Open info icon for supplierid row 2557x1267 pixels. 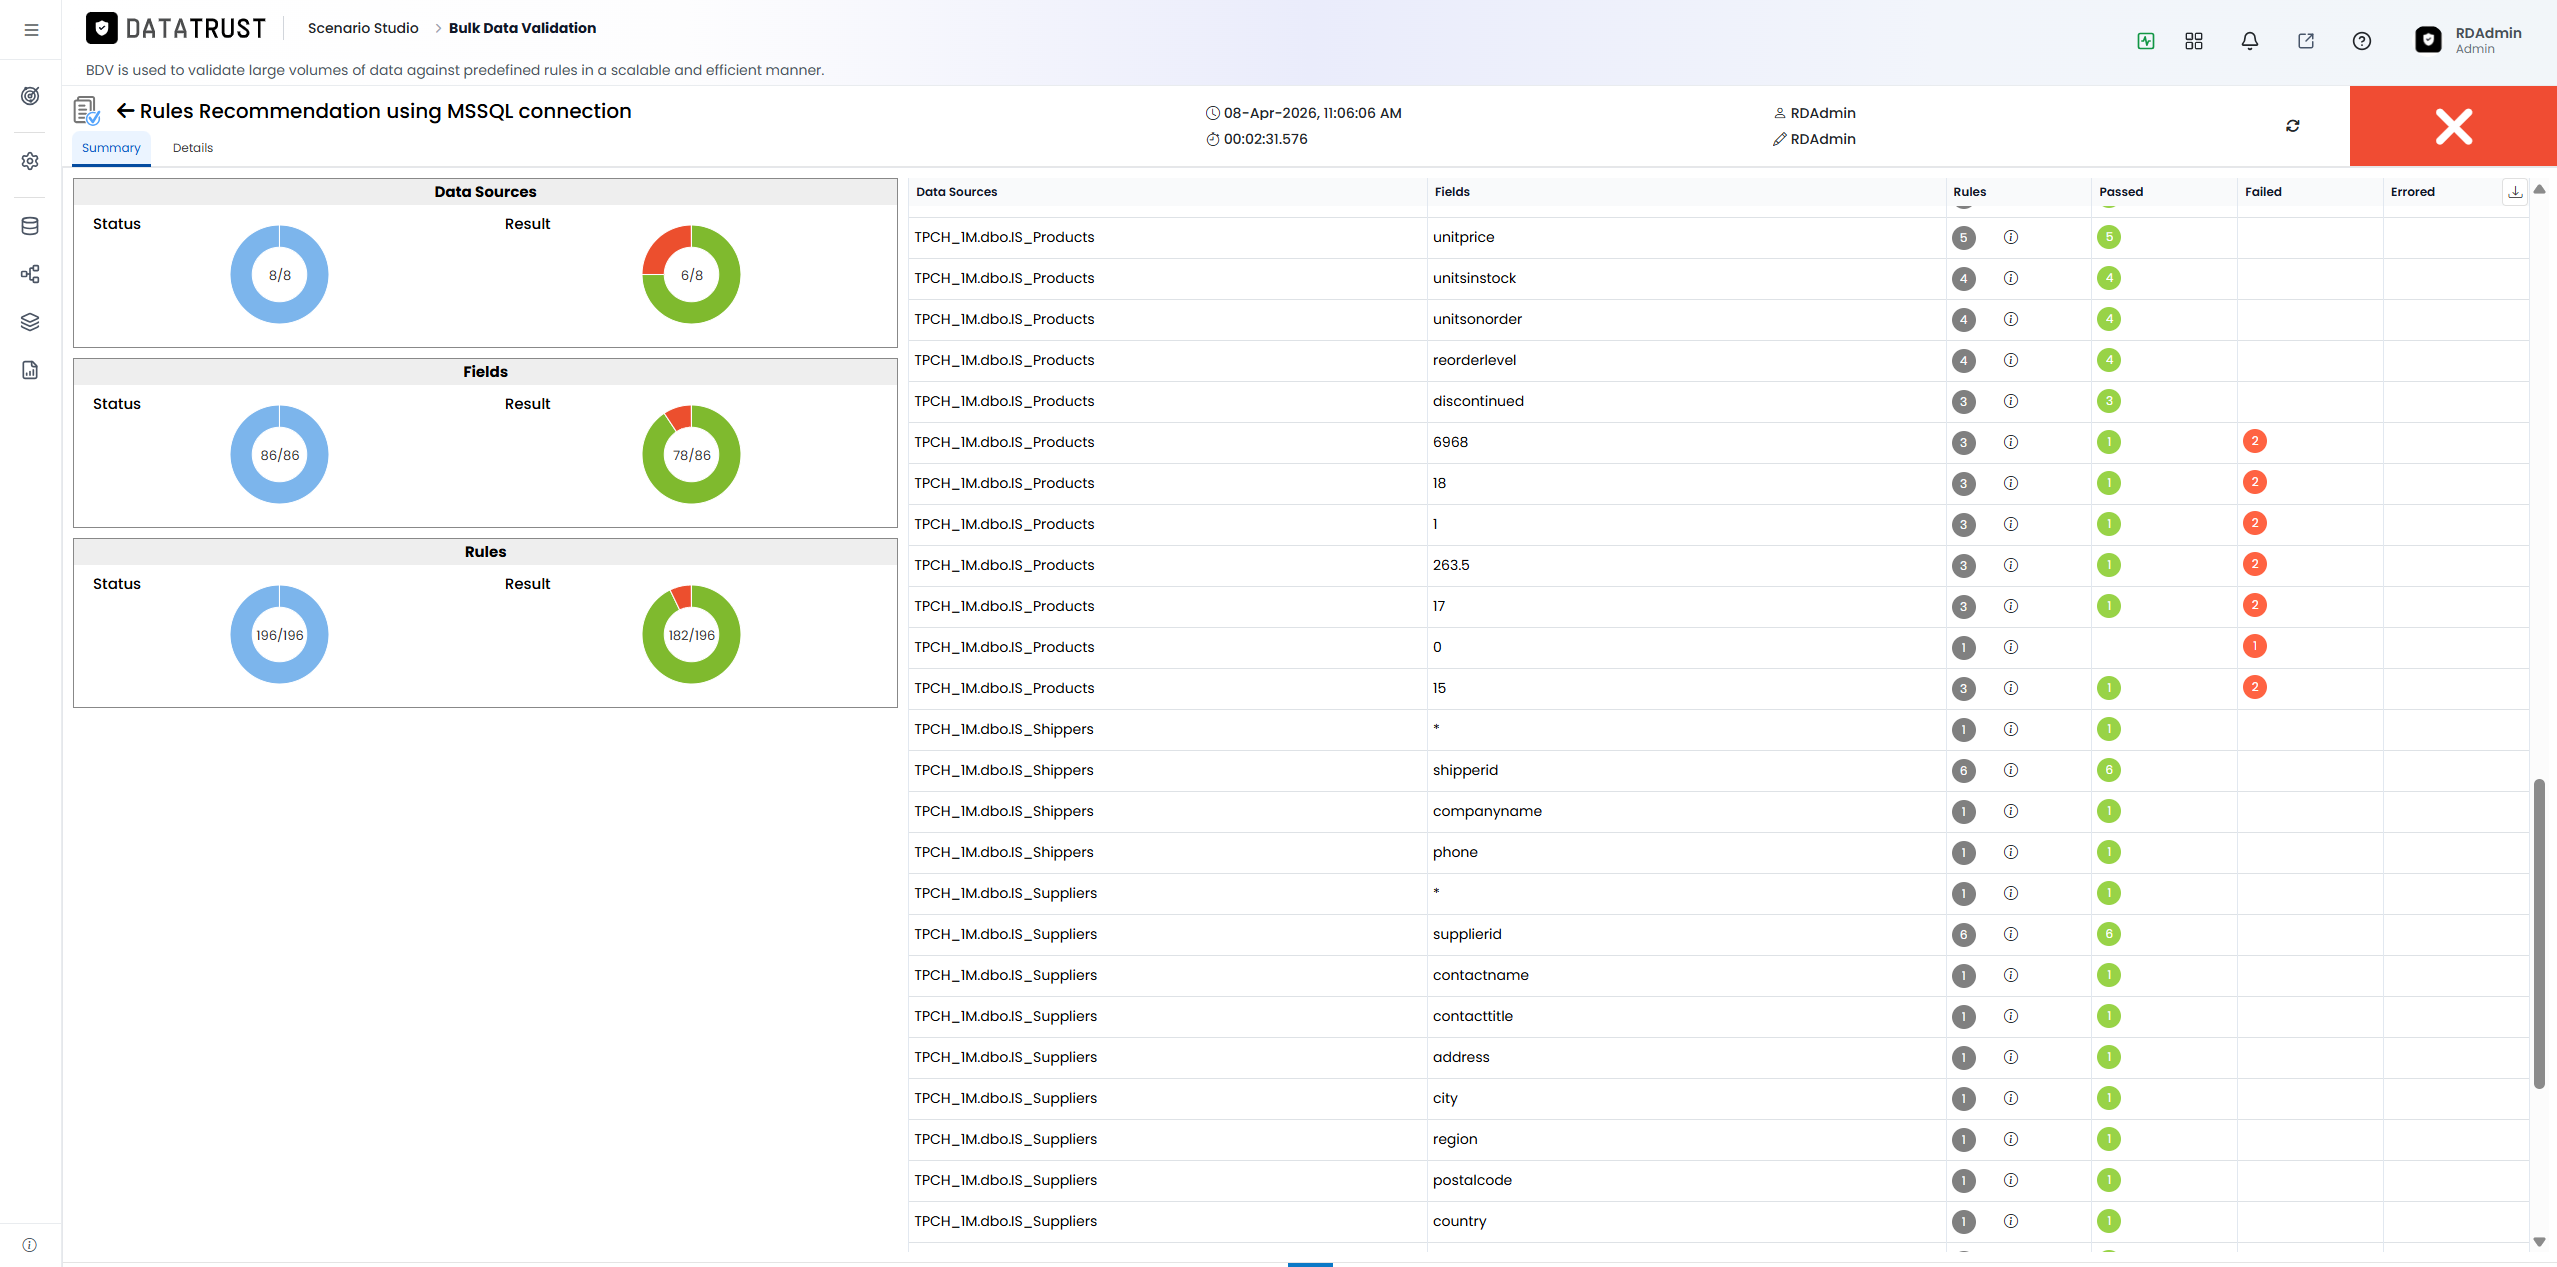tap(2011, 934)
